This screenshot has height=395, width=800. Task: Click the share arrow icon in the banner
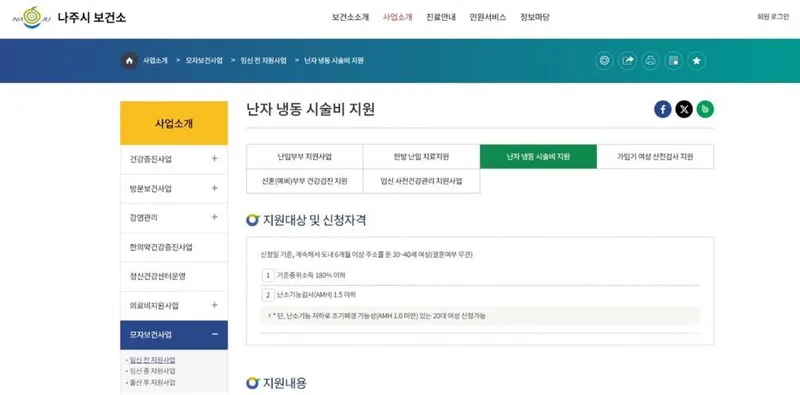[x=628, y=61]
